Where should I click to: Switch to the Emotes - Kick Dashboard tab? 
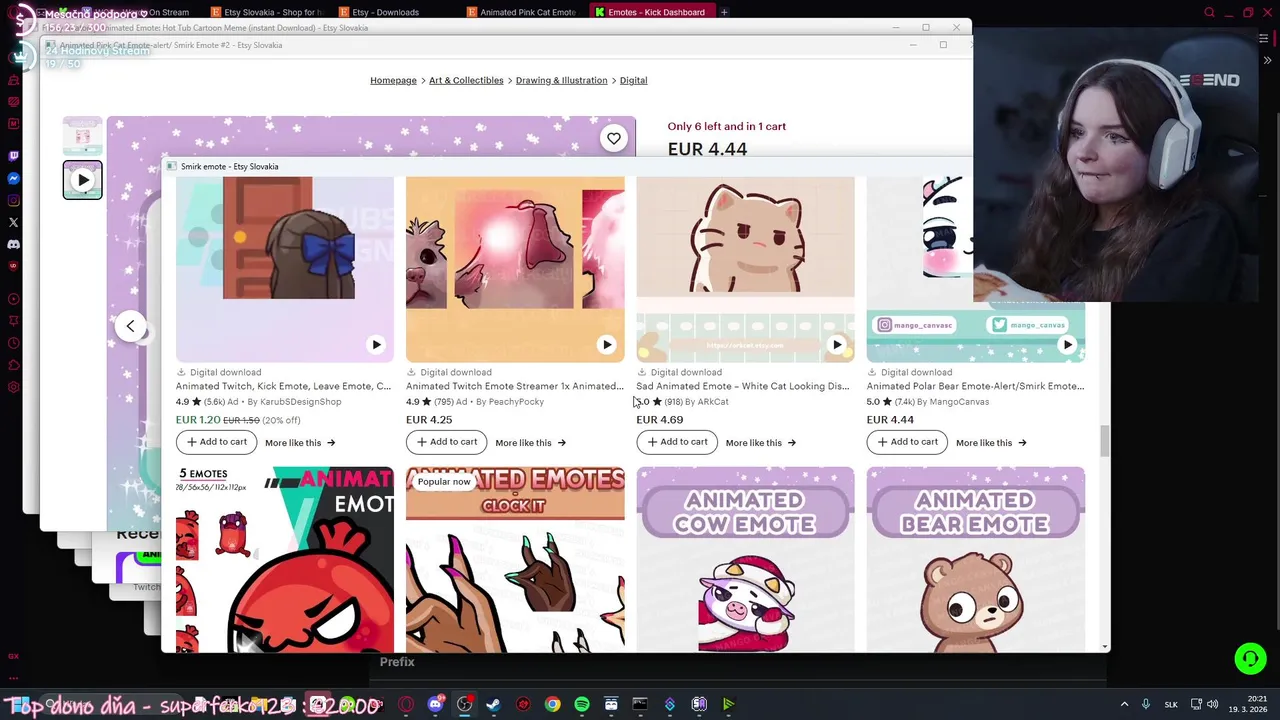[x=650, y=12]
